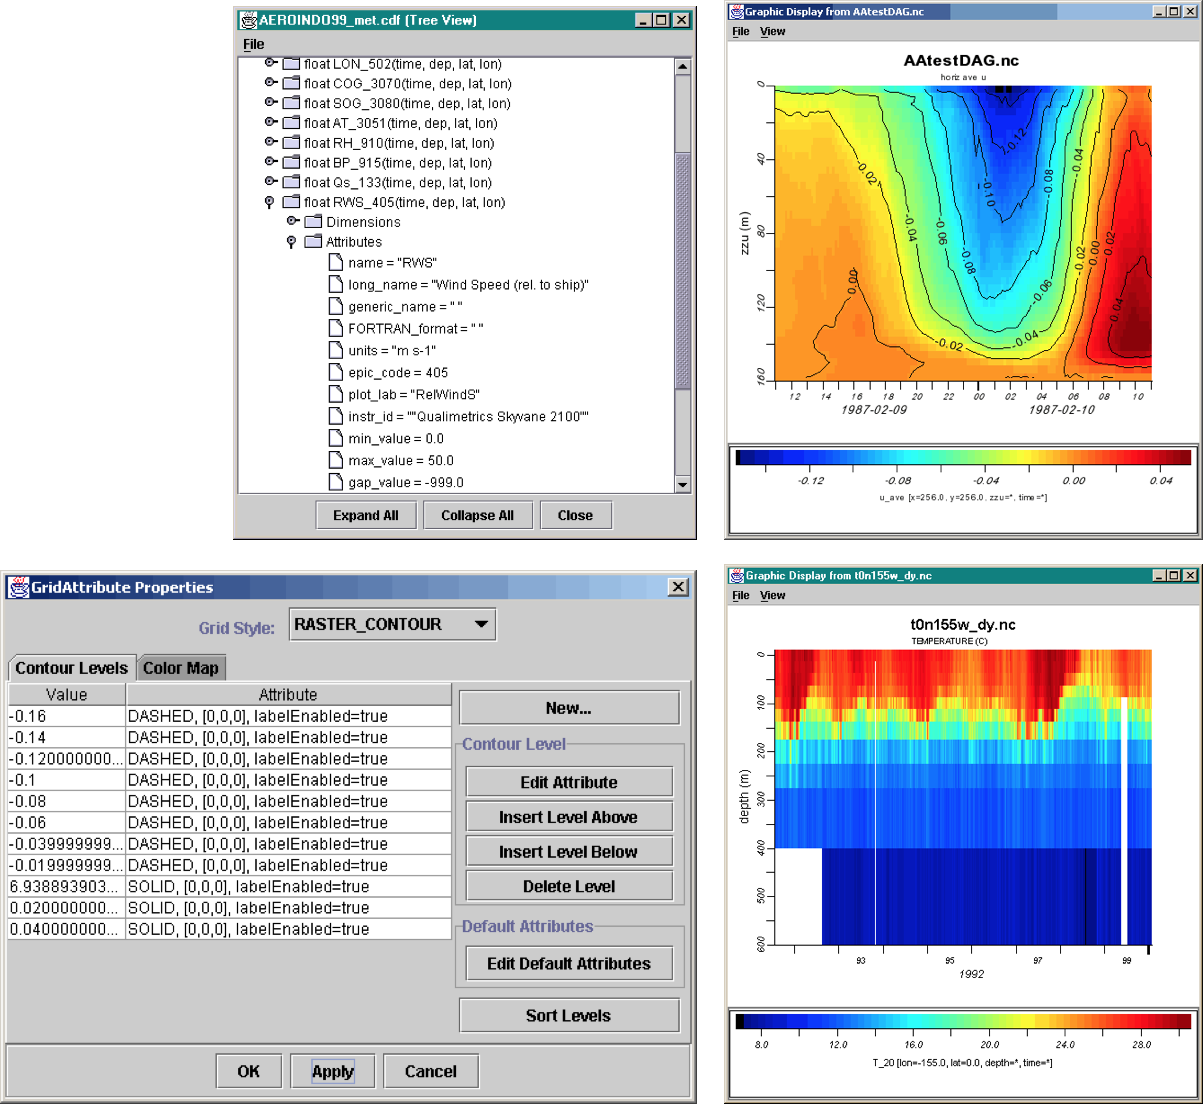Click document icon beside long_name attribute
1203x1104 pixels.
pyautogui.click(x=336, y=284)
